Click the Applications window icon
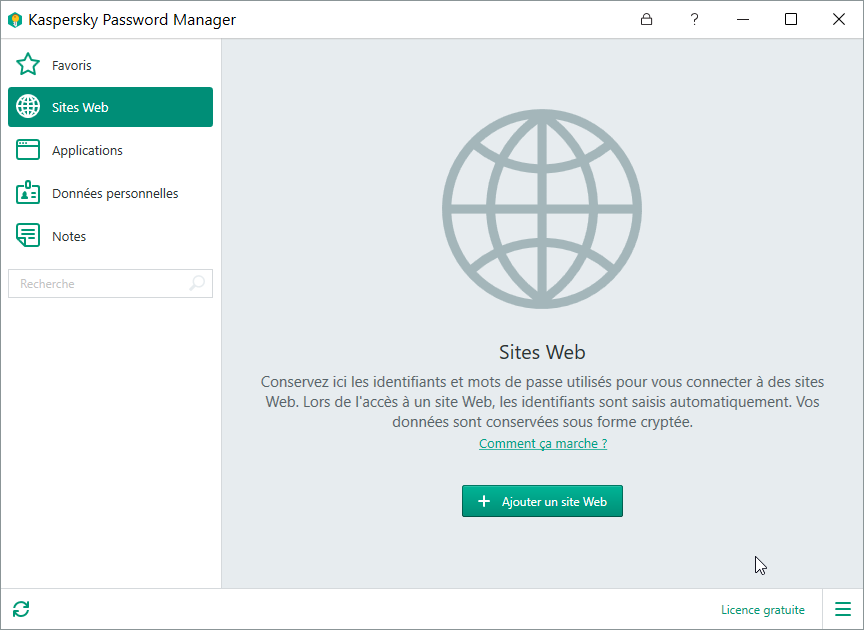The width and height of the screenshot is (864, 630). 28,149
